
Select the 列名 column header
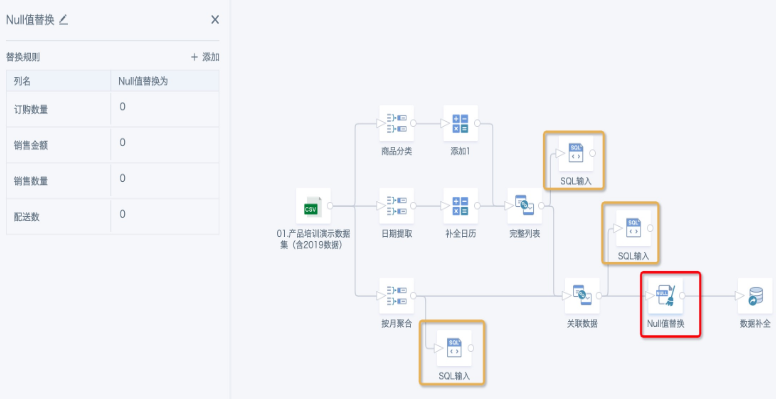[x=58, y=81]
